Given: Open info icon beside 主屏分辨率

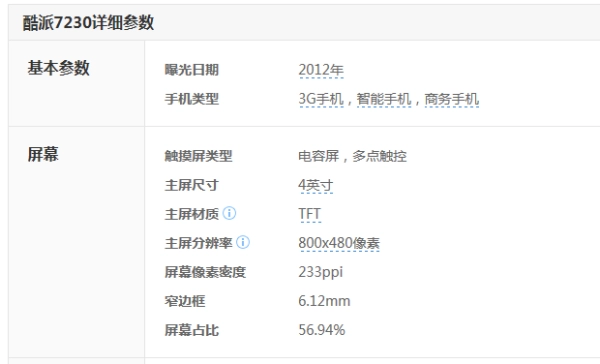Looking at the screenshot, I should 243,242.
